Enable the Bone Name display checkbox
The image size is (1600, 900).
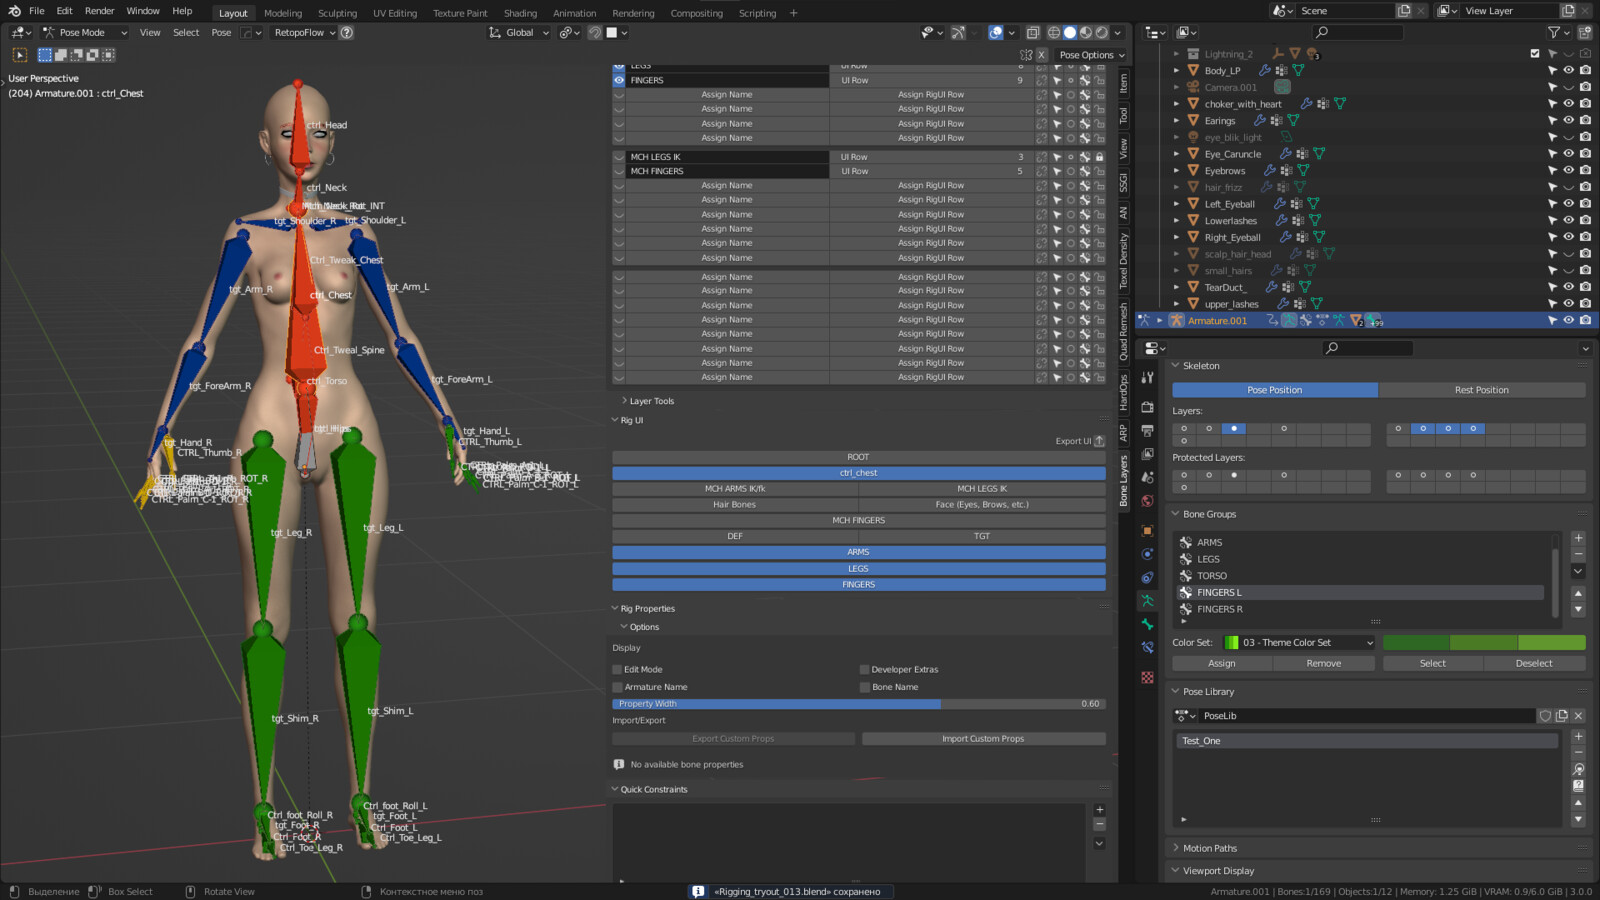click(x=864, y=687)
